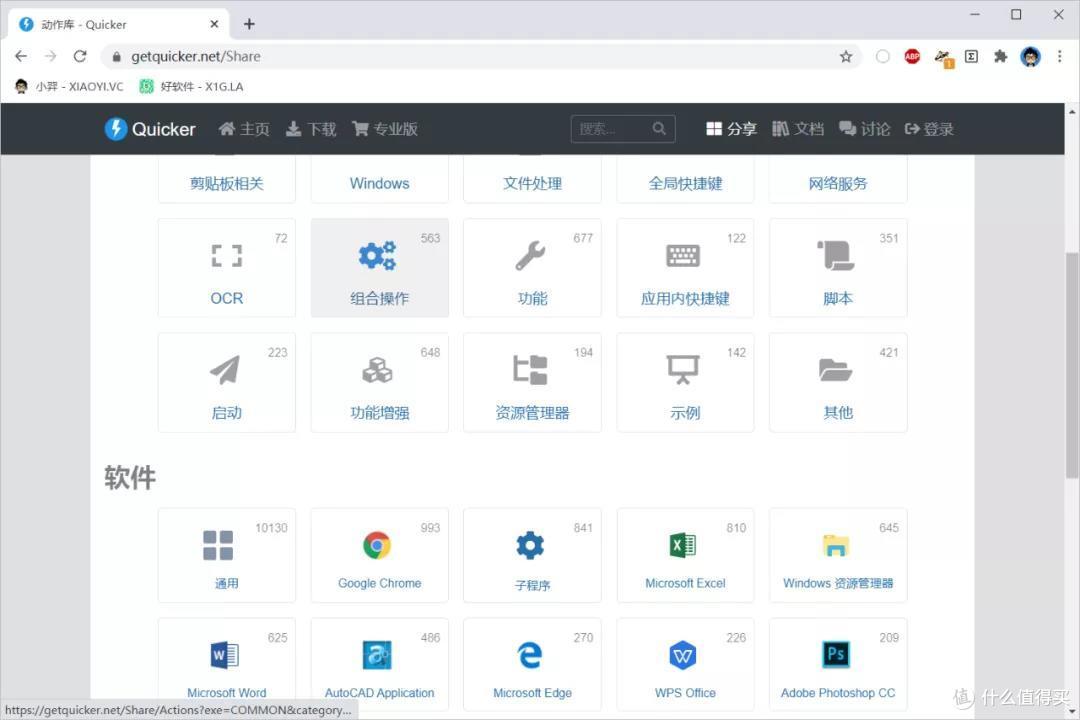1080x720 pixels.
Task: Open the 脚本 scroll category
Action: [x=838, y=268]
